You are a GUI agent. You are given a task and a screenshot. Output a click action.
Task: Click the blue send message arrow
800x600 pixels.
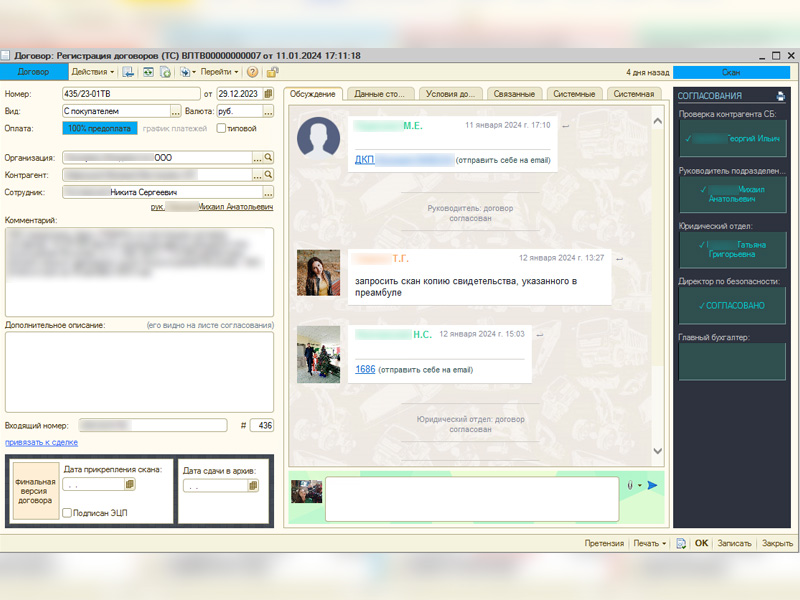(x=652, y=486)
